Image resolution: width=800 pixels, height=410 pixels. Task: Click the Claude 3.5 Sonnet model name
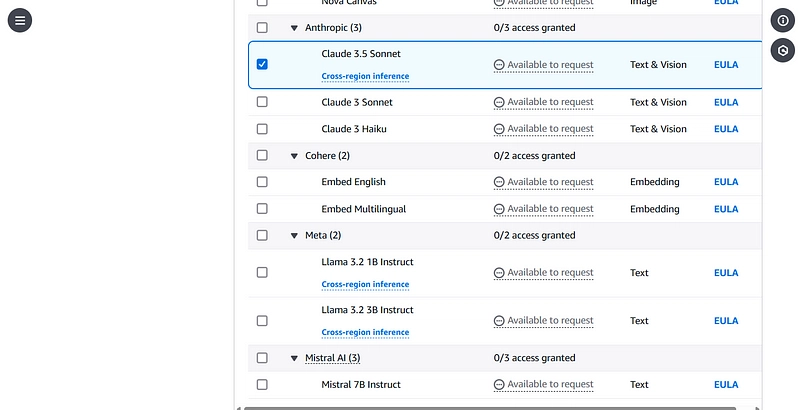pos(361,54)
